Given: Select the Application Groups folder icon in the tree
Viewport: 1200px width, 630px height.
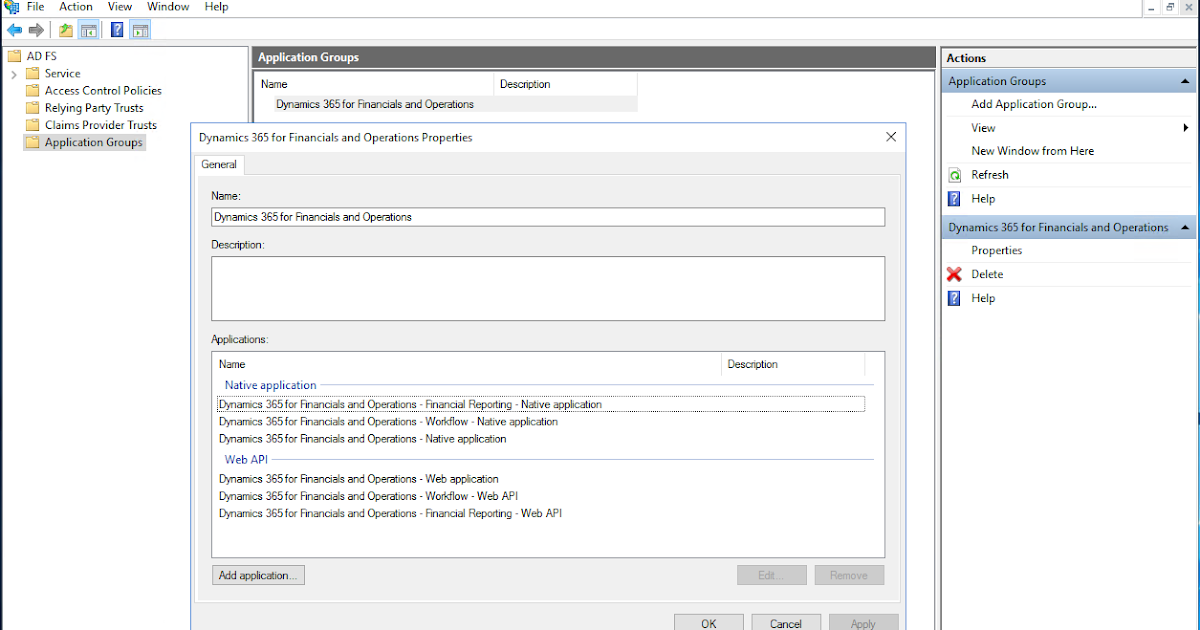Looking at the screenshot, I should click(33, 141).
